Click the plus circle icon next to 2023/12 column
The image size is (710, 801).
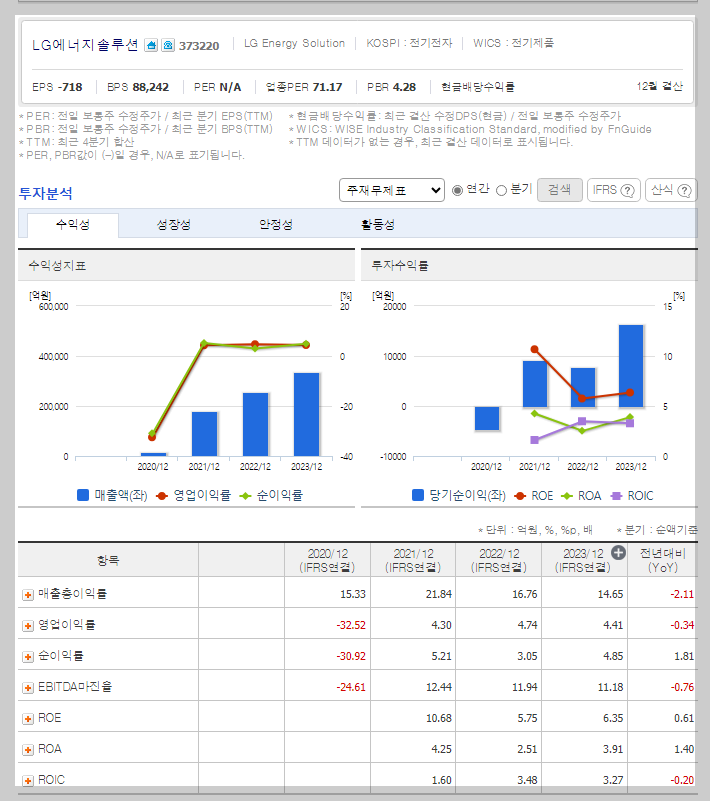point(618,553)
